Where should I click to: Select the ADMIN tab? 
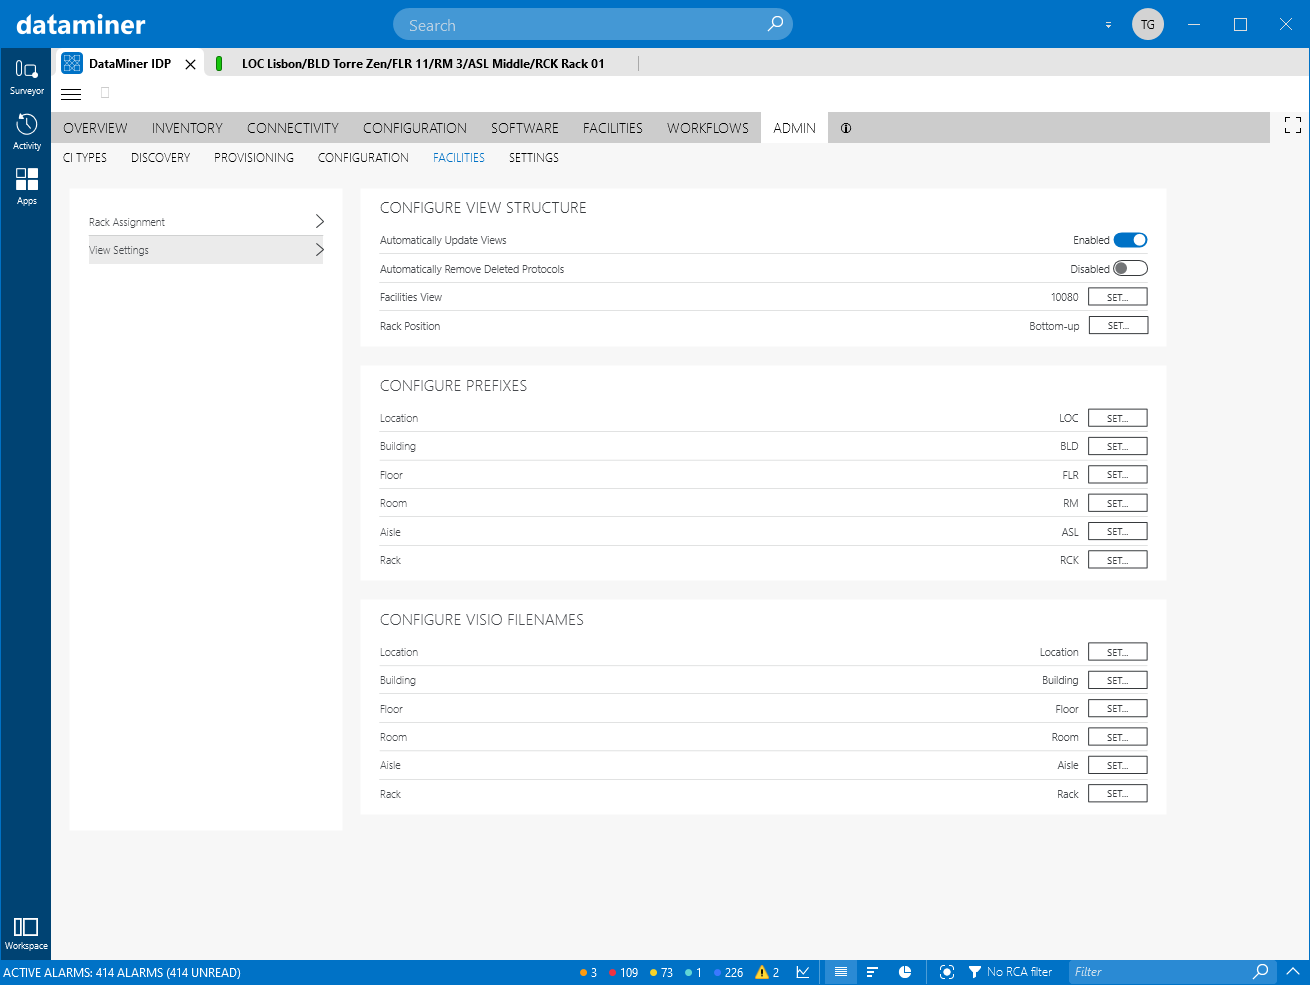click(x=794, y=128)
